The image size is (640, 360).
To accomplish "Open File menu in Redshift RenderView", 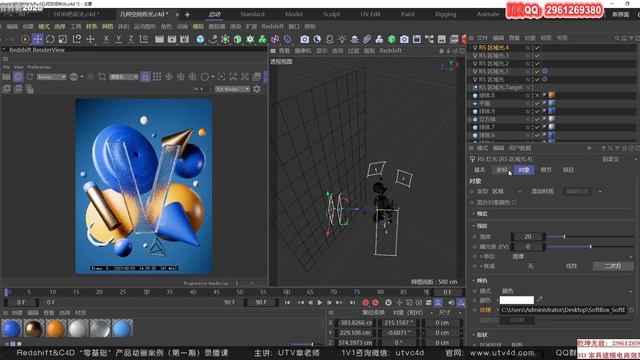I will point(6,67).
